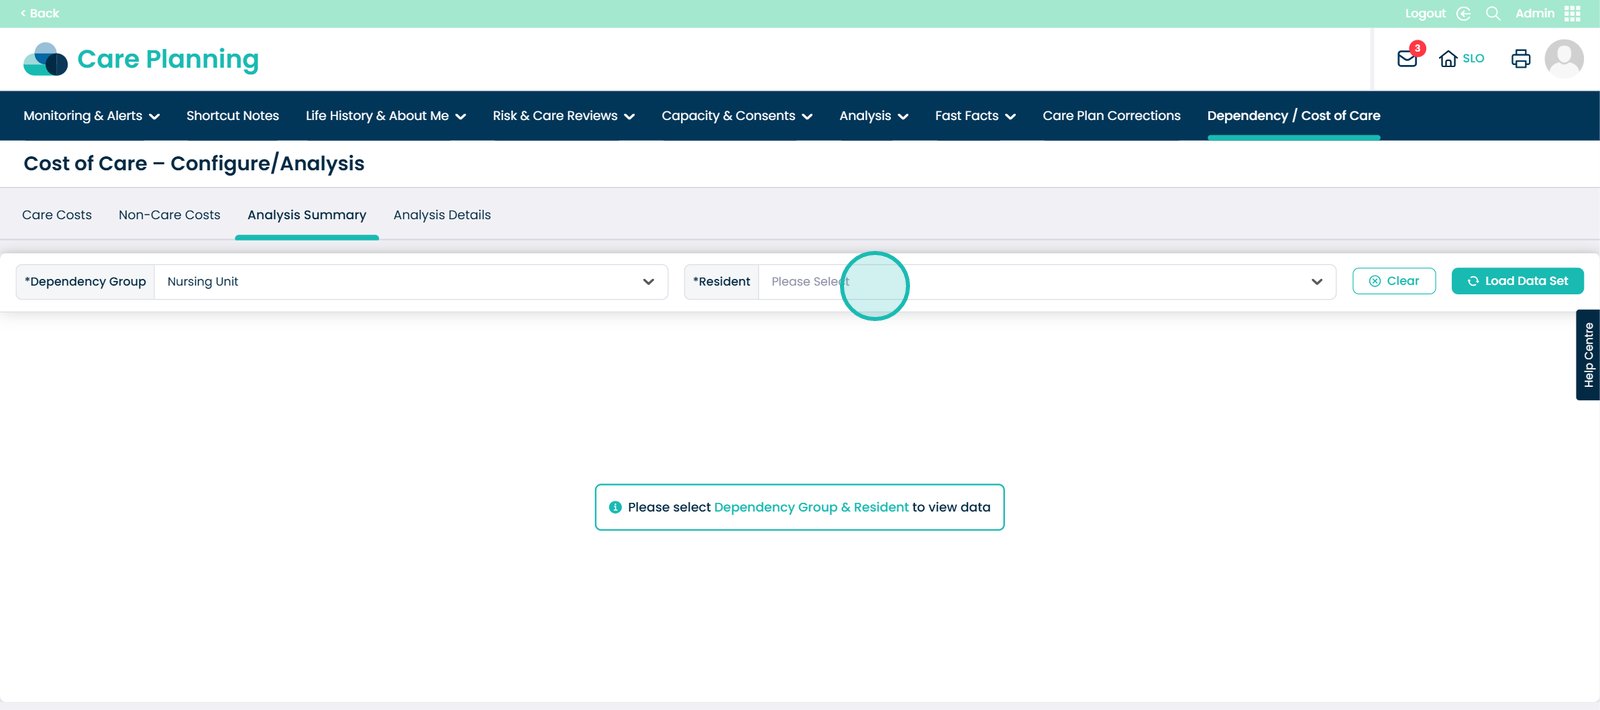1600x710 pixels.
Task: Expand the Risk & Care Reviews menu
Action: coord(563,116)
